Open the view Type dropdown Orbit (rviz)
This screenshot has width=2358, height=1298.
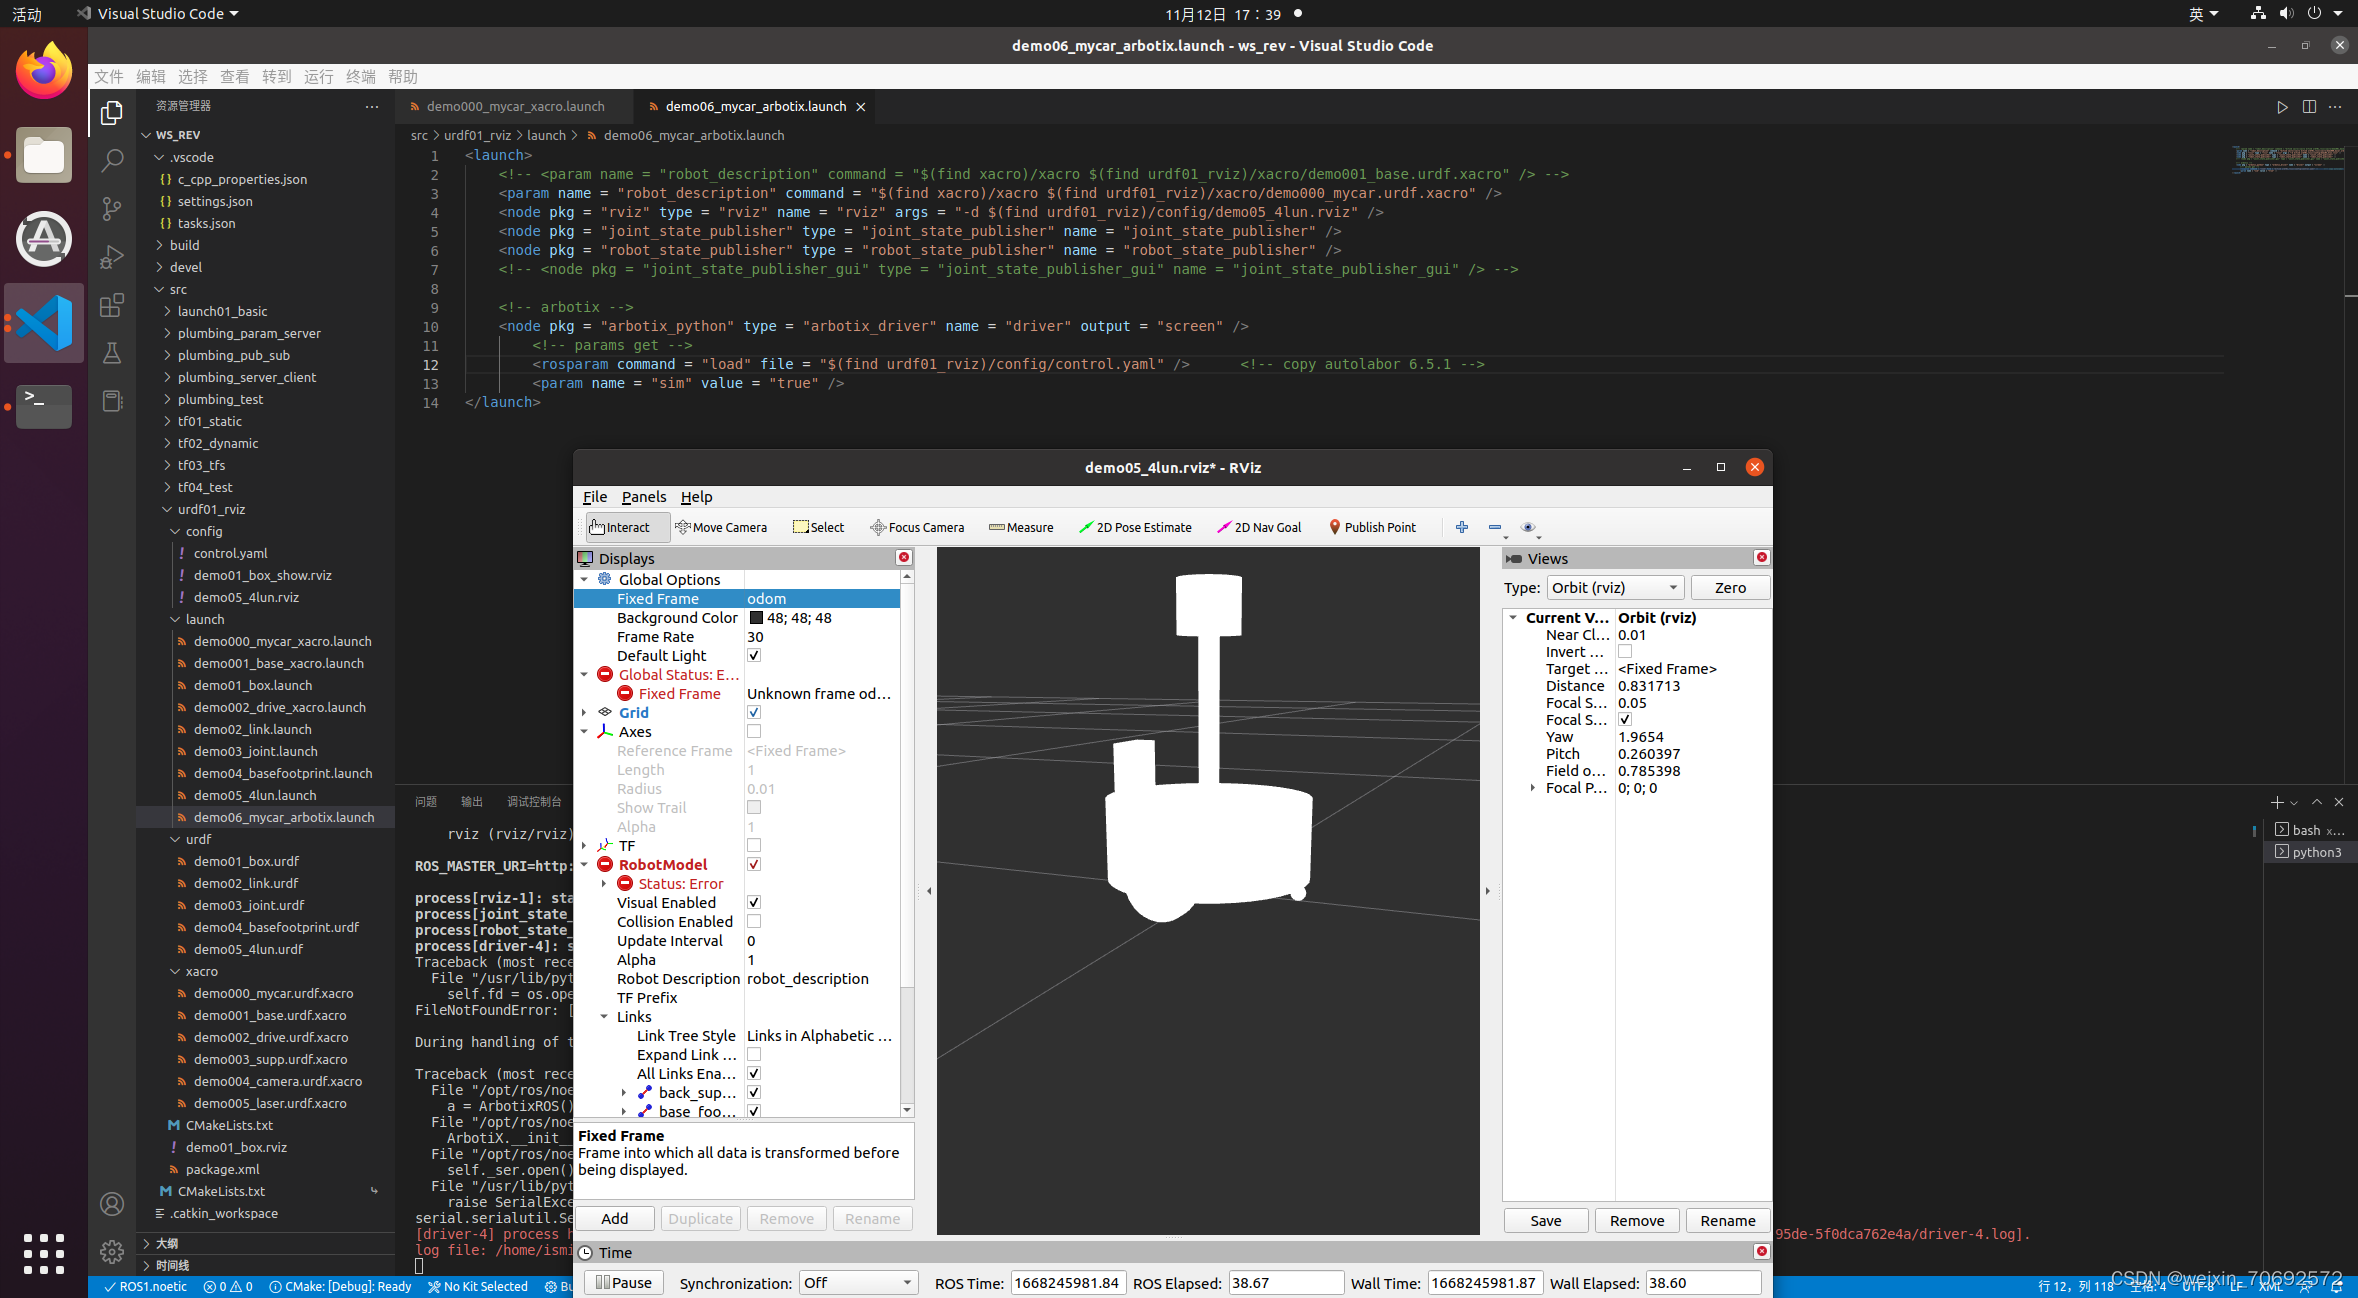(x=1615, y=587)
